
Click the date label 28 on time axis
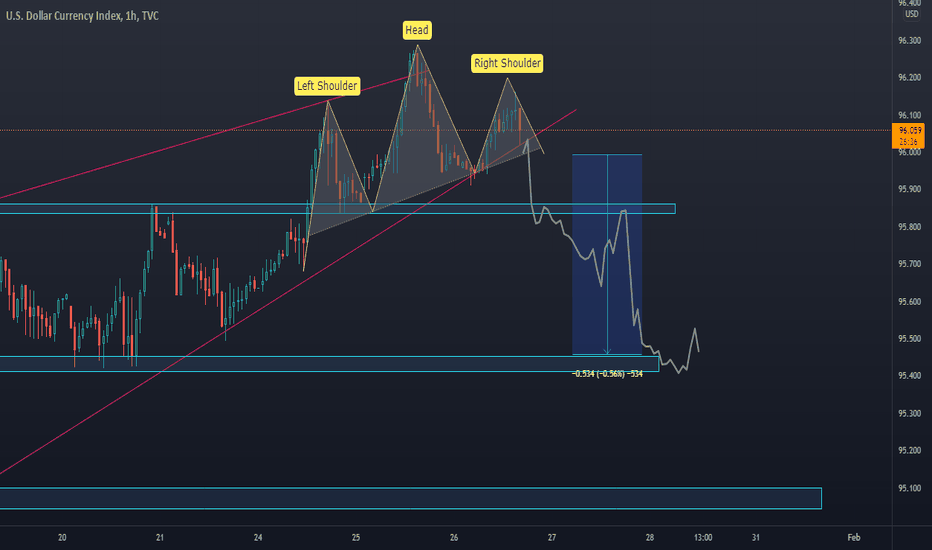coord(650,538)
